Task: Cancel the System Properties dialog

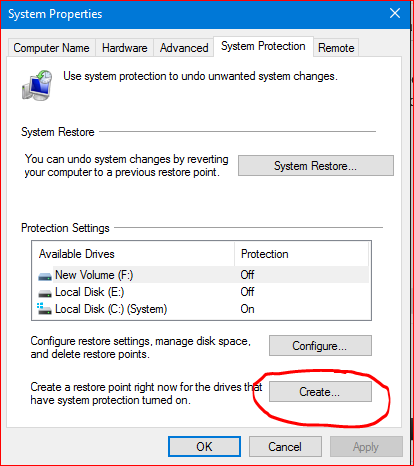Action: pos(285,447)
